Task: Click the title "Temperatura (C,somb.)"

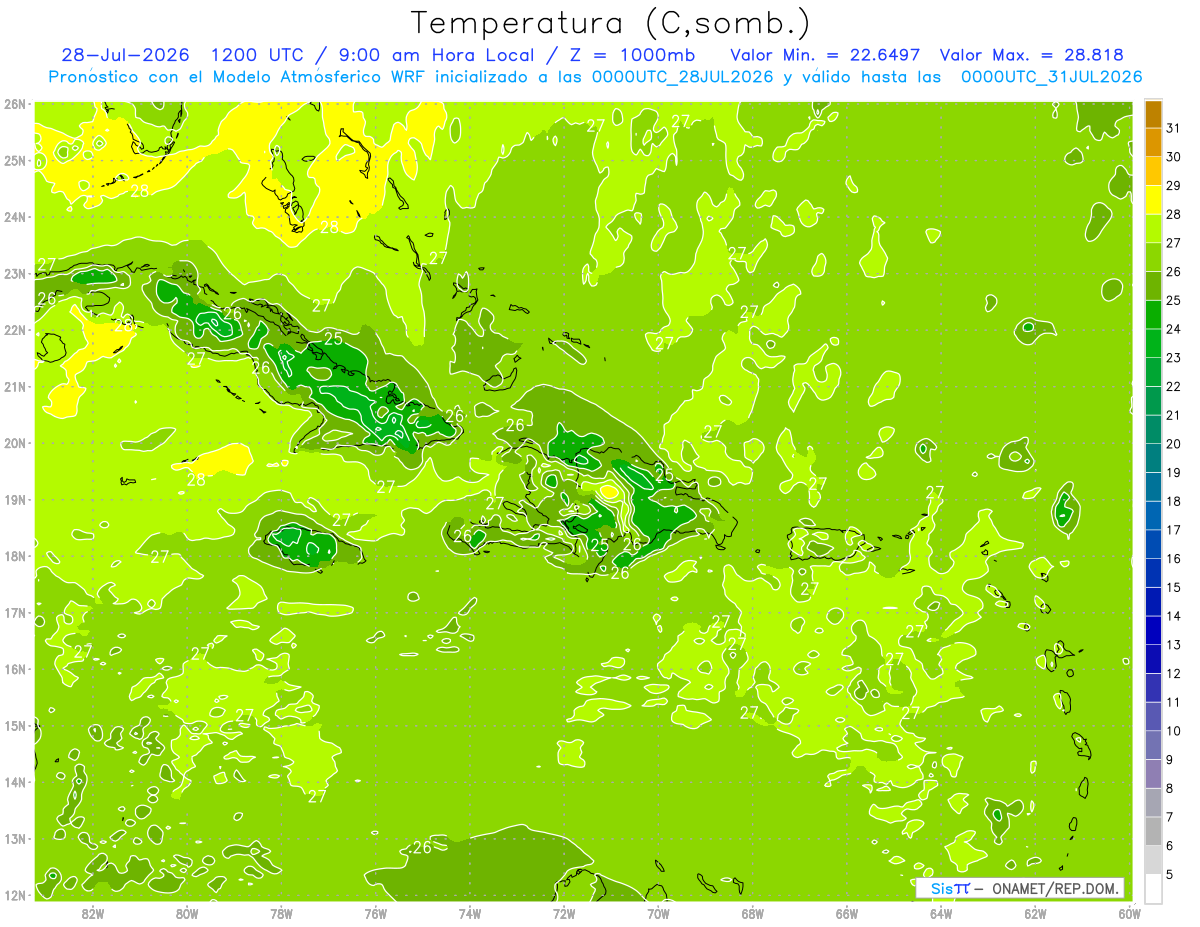Action: (x=611, y=23)
